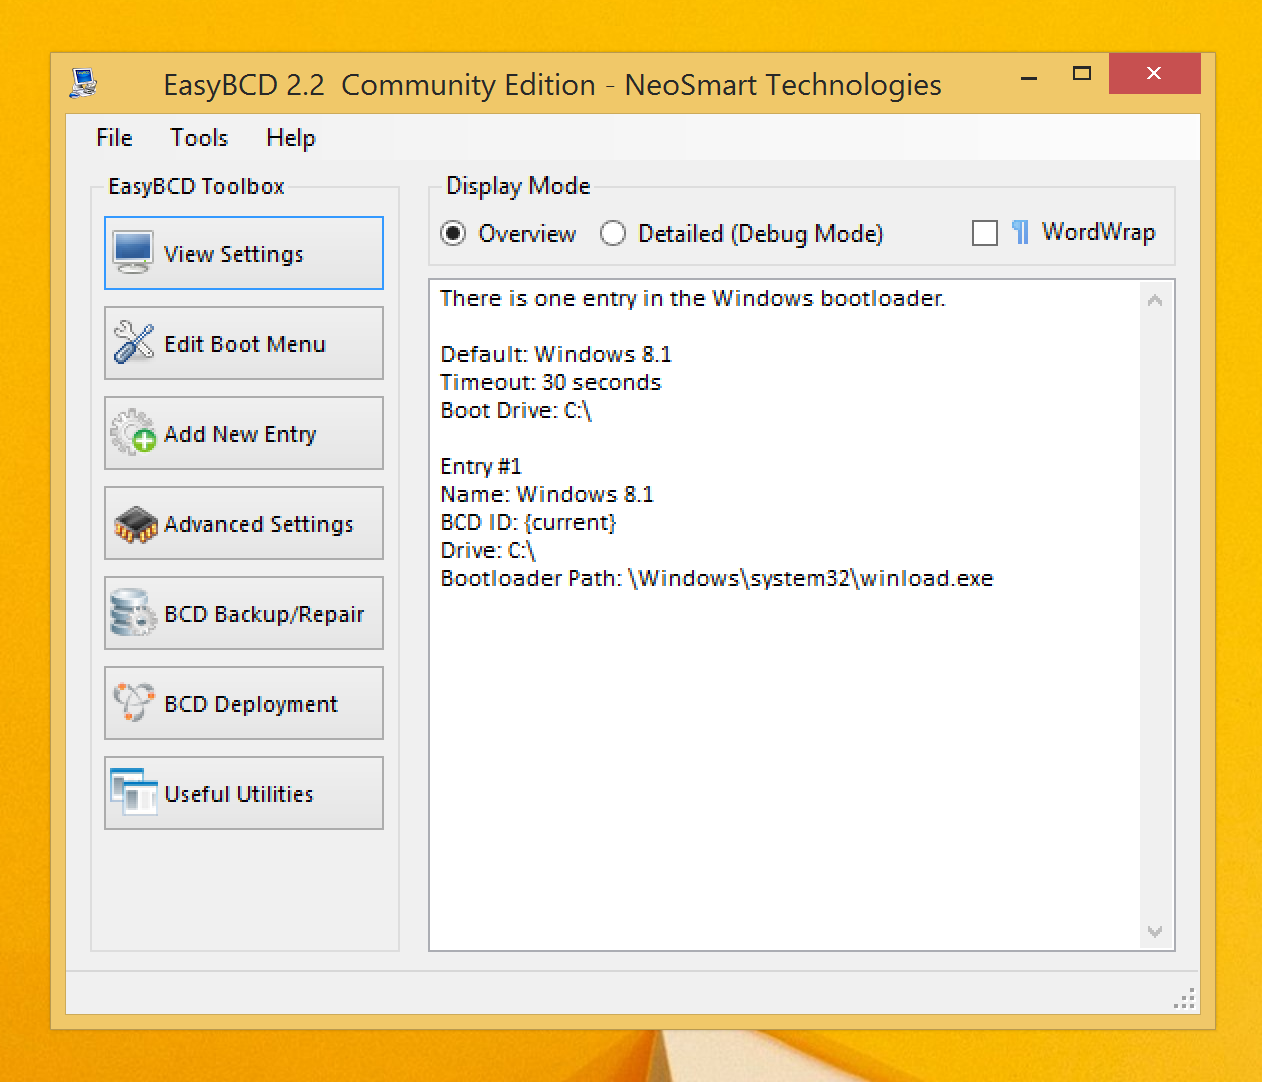1262x1082 pixels.
Task: Click the monitor icon on View Settings
Action: point(133,253)
